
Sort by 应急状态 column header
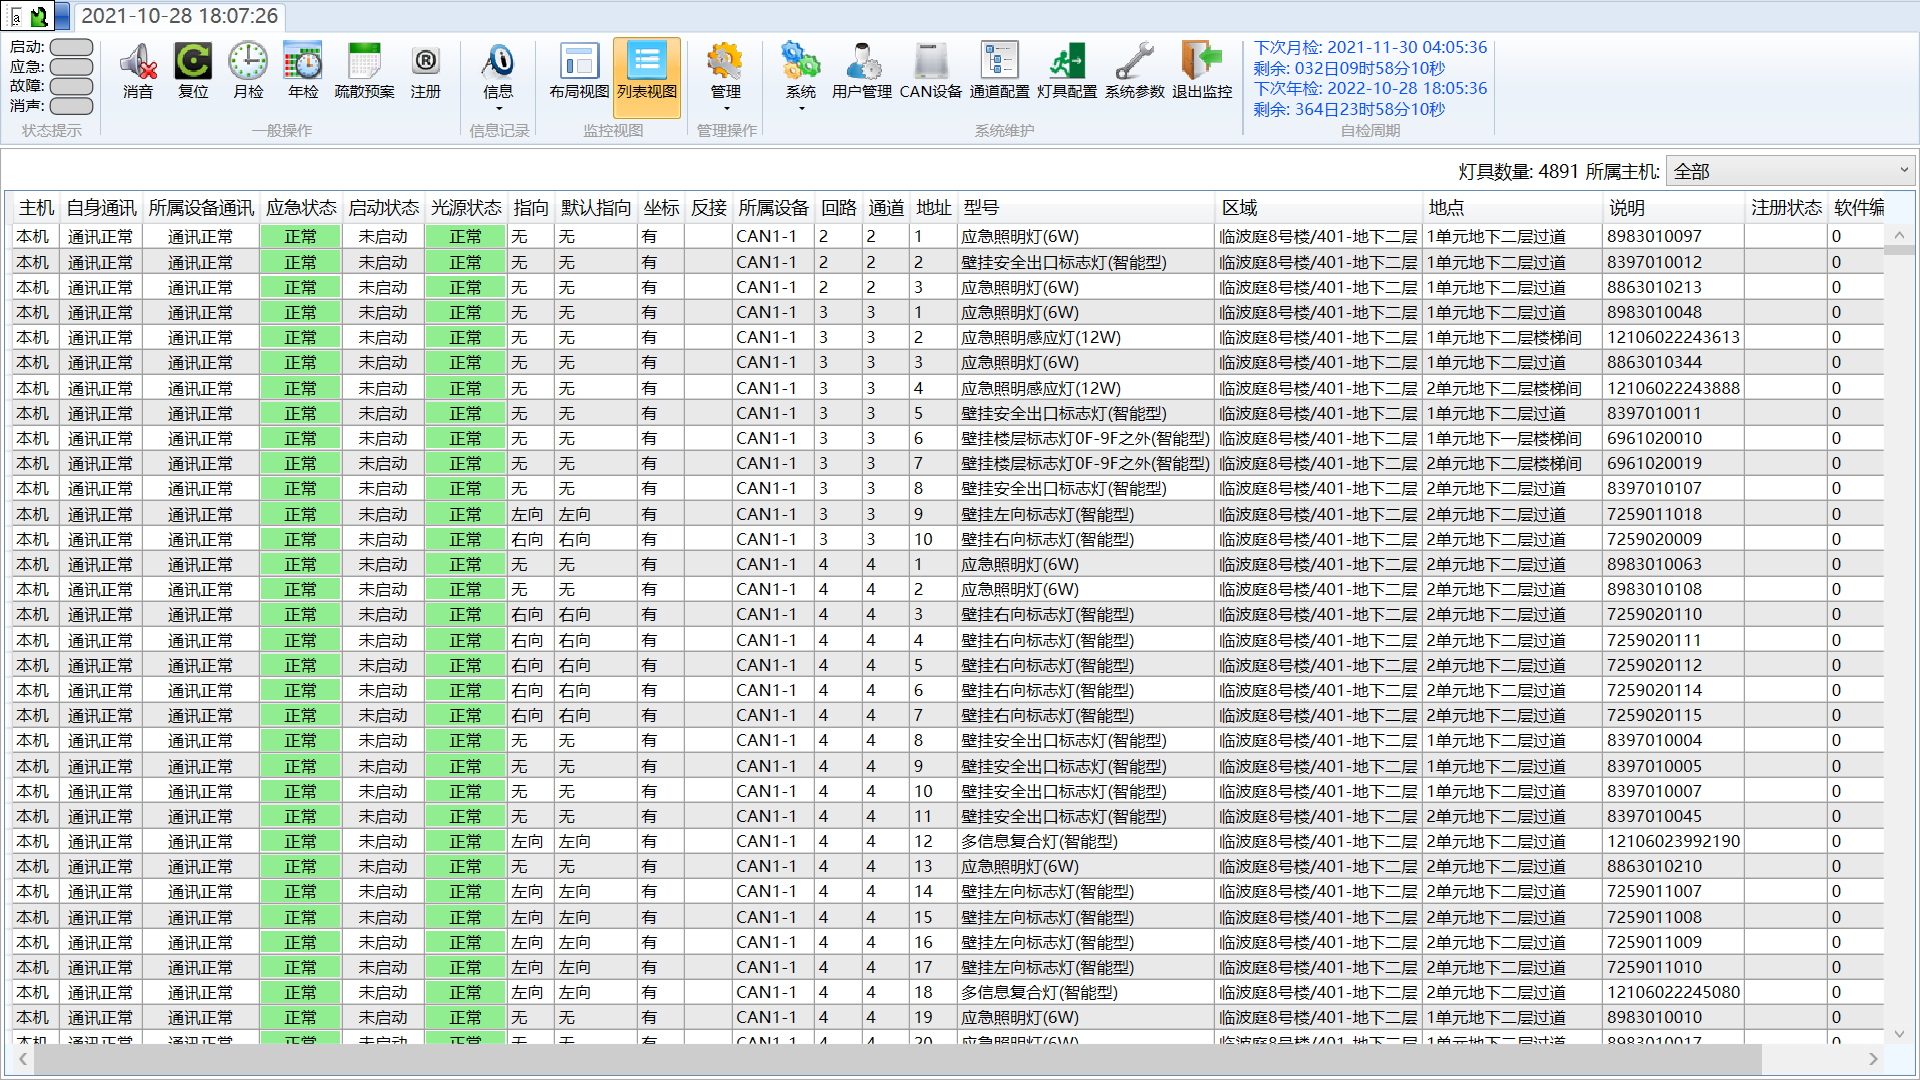[x=301, y=207]
